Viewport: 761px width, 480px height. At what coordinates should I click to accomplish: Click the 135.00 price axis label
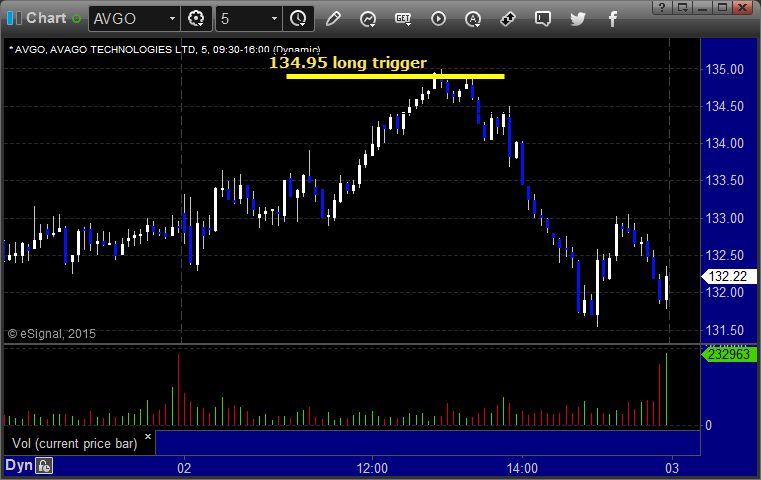tap(724, 69)
